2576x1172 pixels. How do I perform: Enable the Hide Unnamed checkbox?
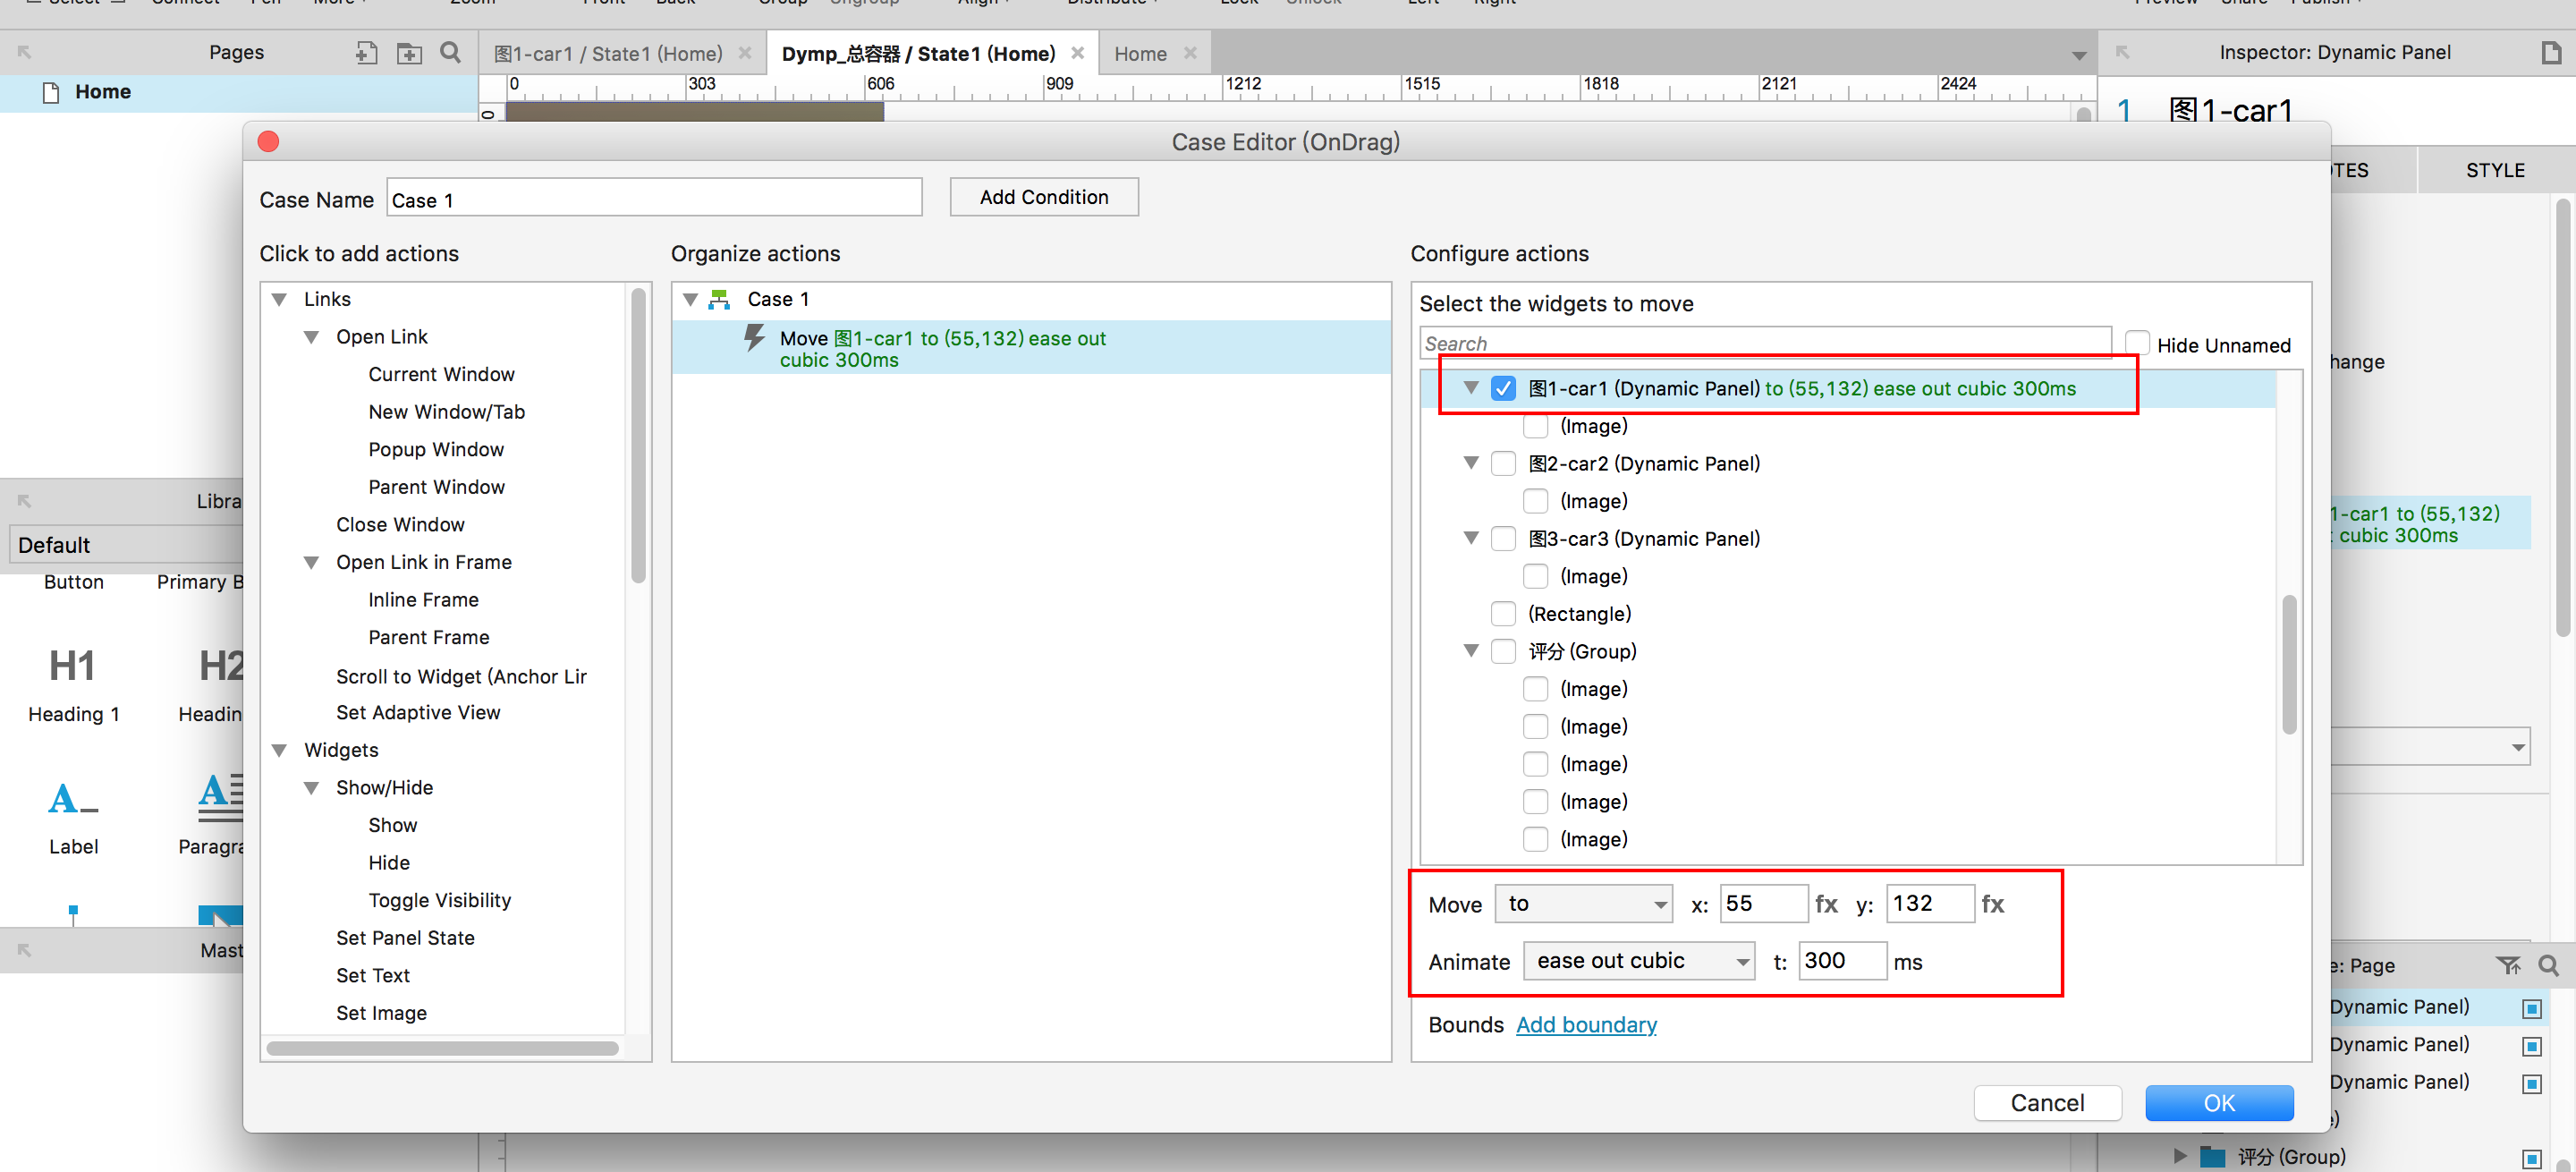[x=2137, y=344]
